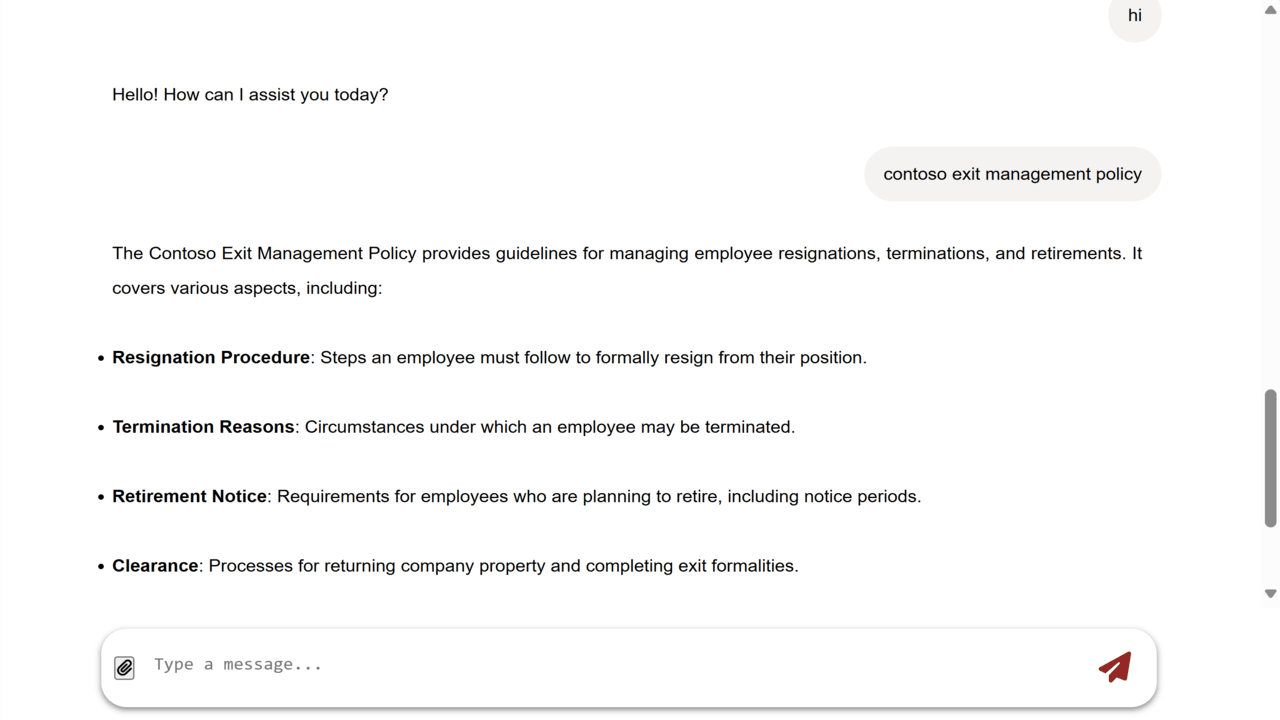
Task: Click the Clearance bold heading
Action: point(155,566)
